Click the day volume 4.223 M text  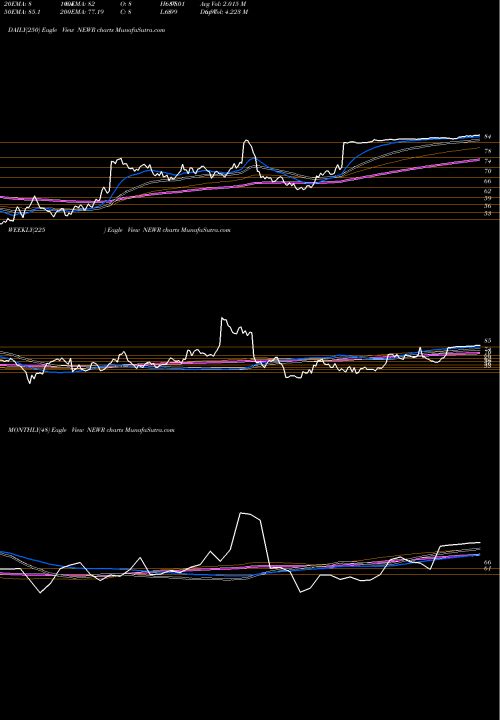[224, 12]
